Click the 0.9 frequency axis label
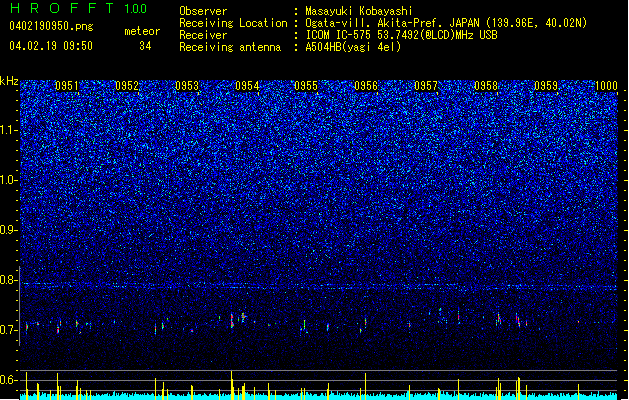The width and height of the screenshot is (629, 400). pos(9,230)
